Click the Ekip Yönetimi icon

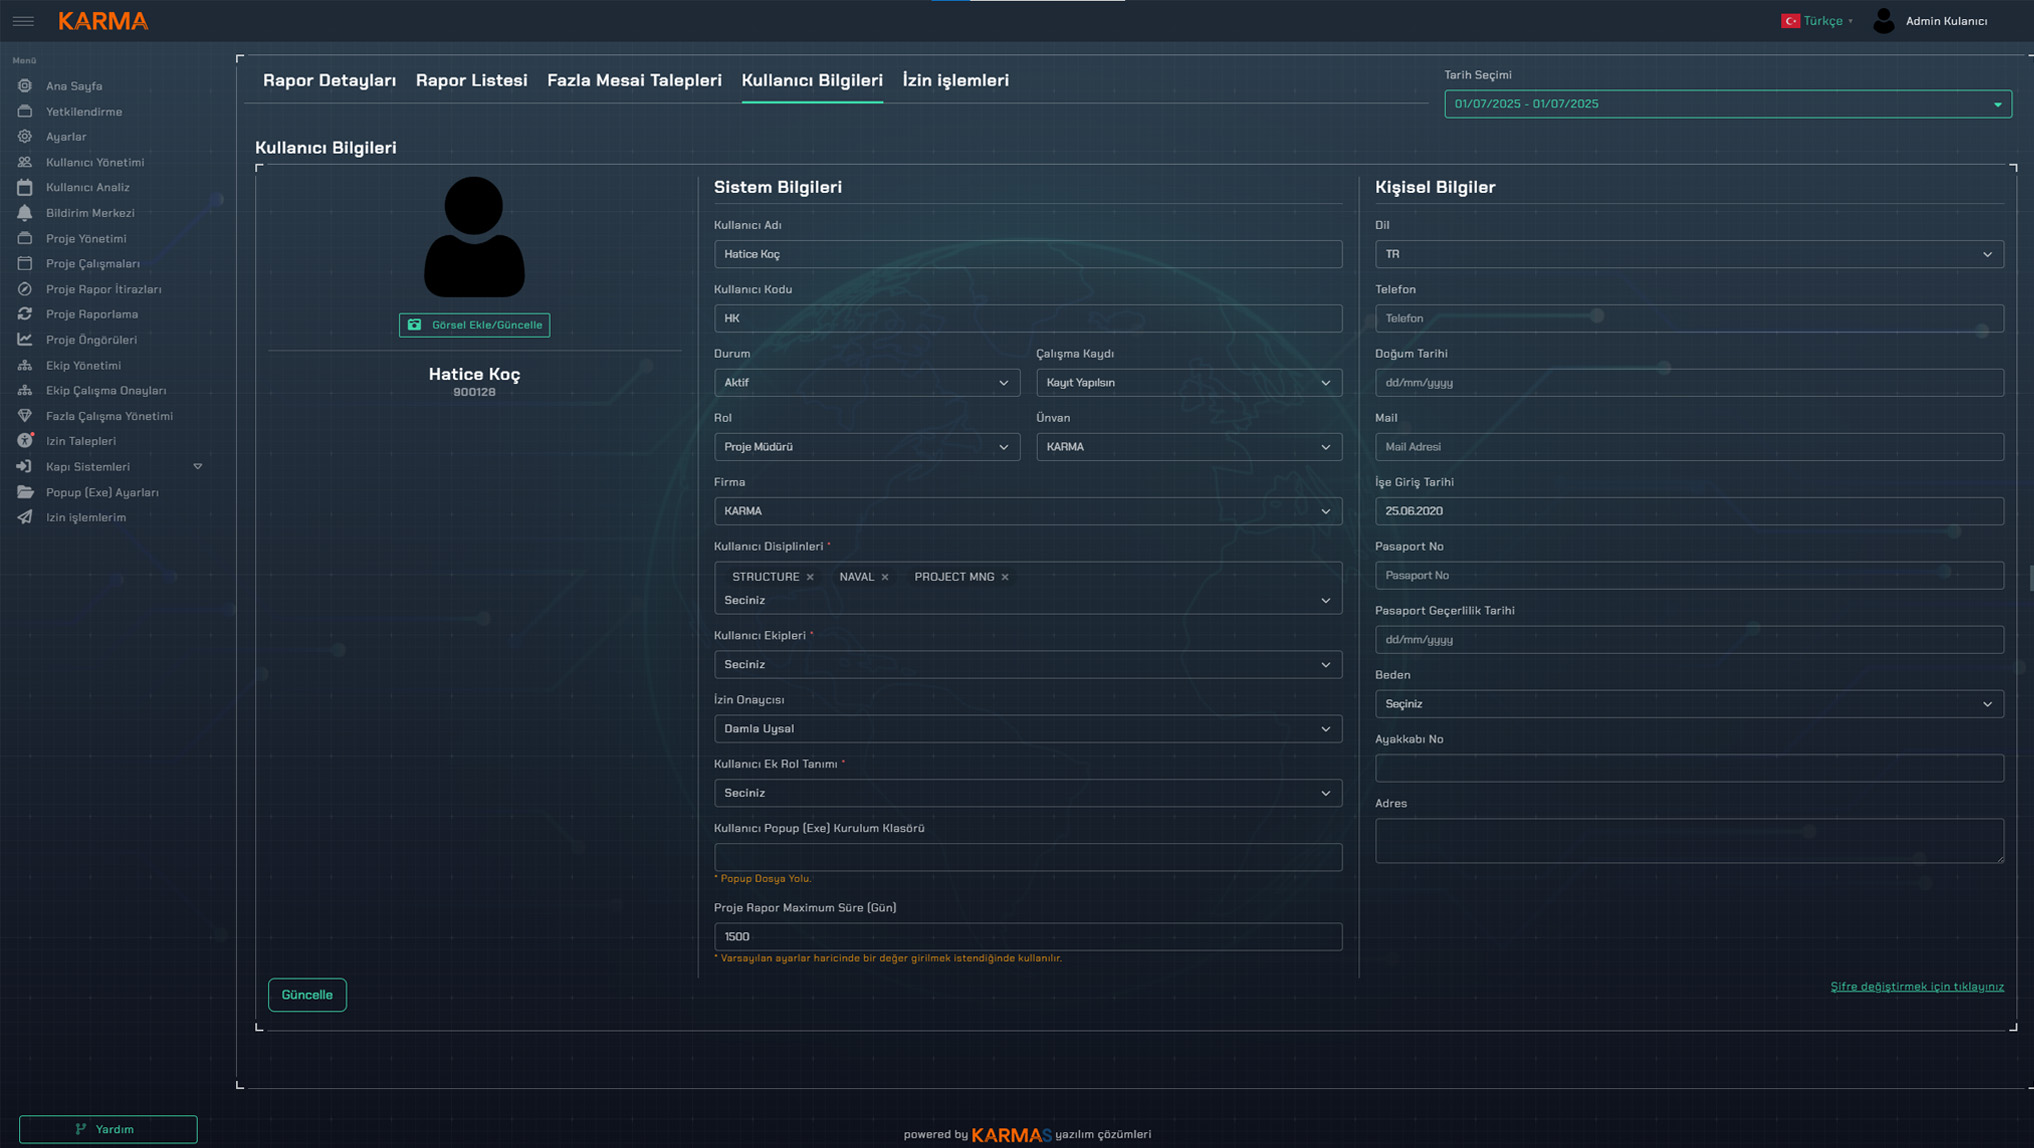point(25,365)
